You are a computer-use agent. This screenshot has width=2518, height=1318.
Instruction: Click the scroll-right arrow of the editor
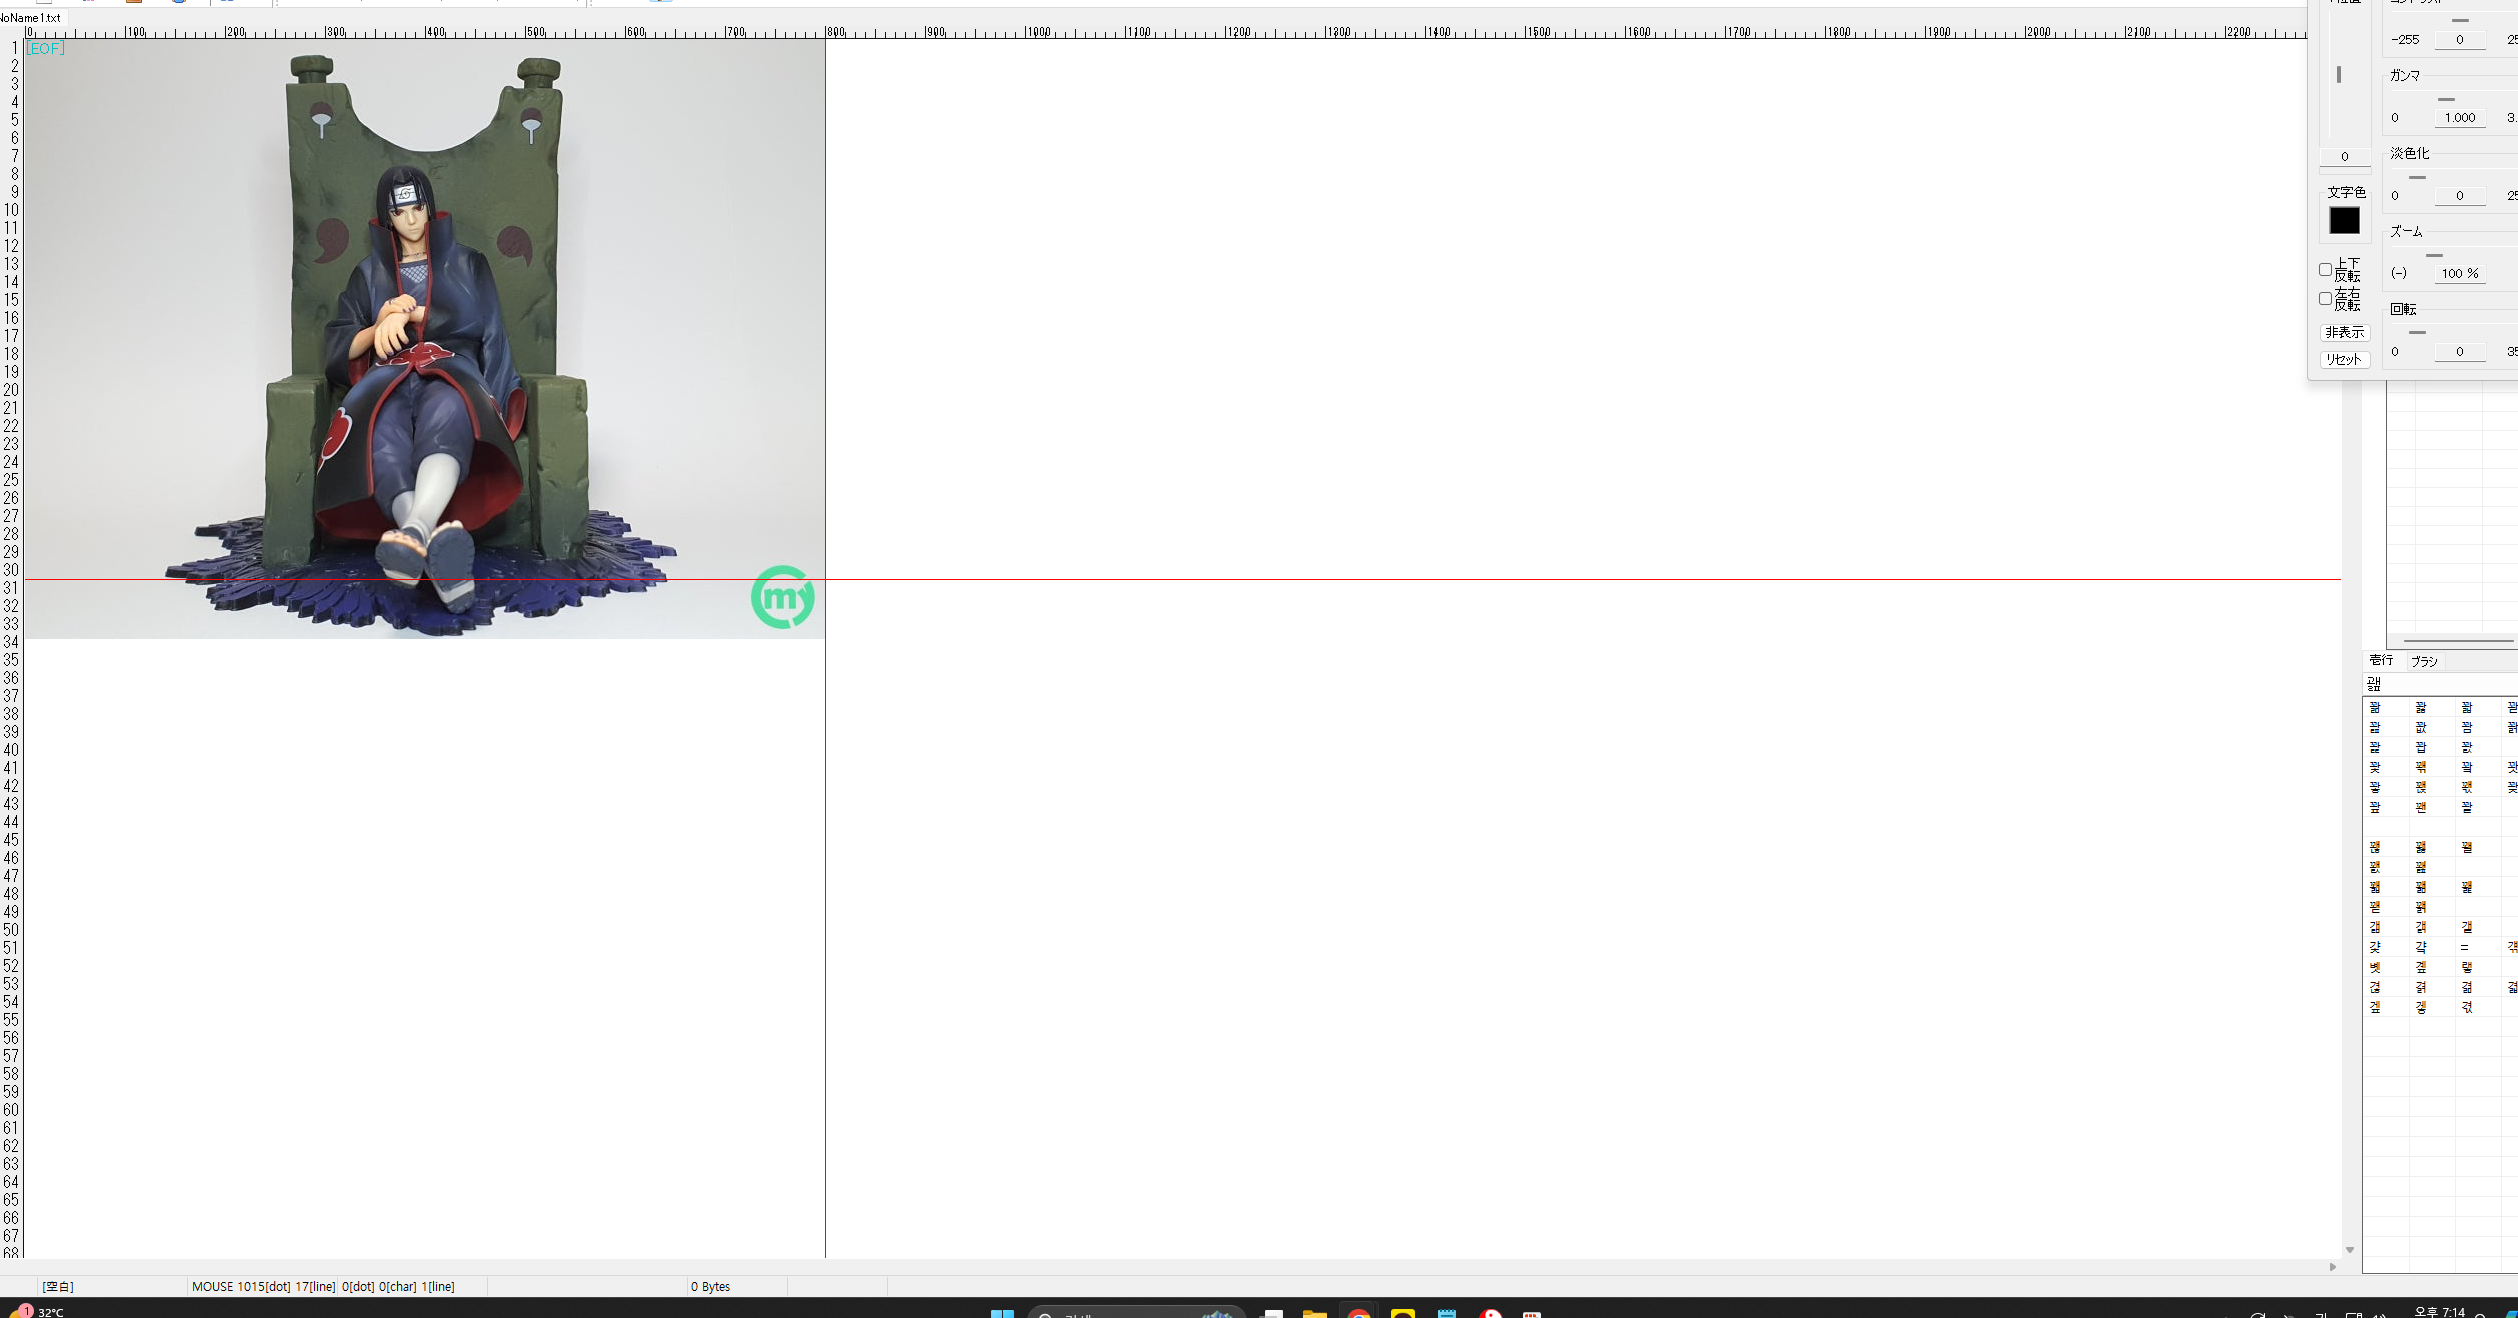[x=2332, y=1267]
